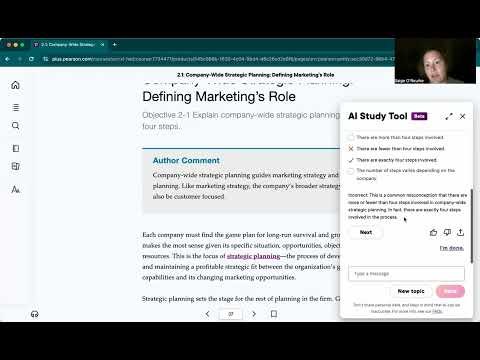
Task: Select the Company-Wide Strategy browser tab
Action: (x=68, y=44)
